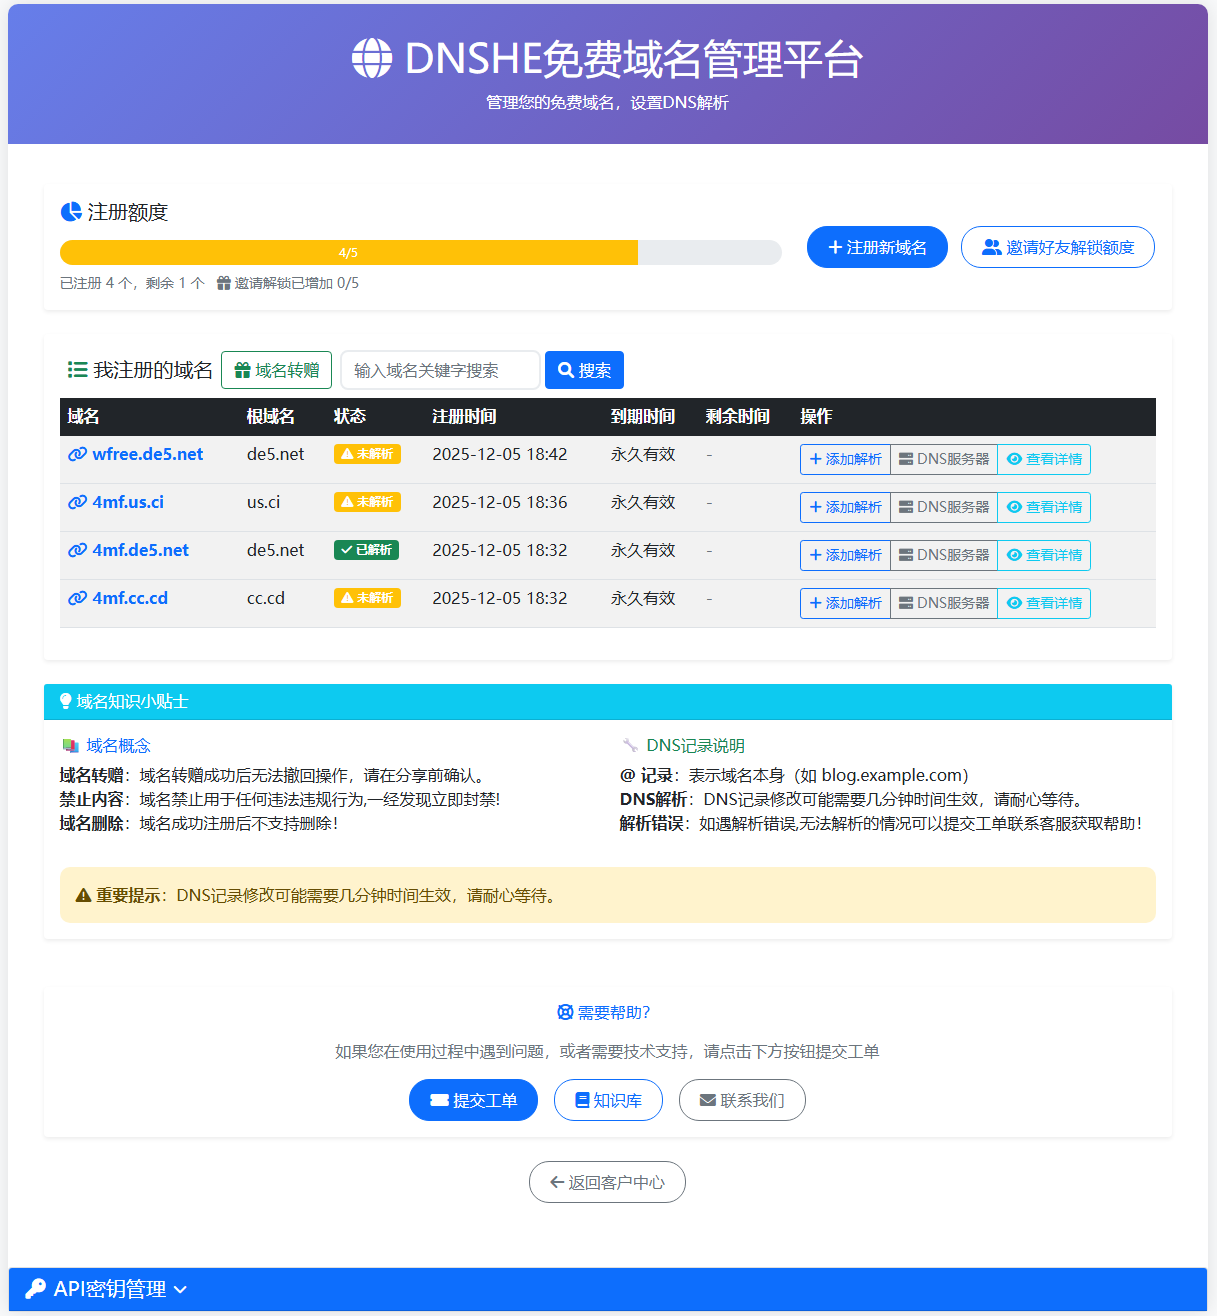Click the pie chart icon beside 注册额度
This screenshot has height=1316, width=1217.
71,212
